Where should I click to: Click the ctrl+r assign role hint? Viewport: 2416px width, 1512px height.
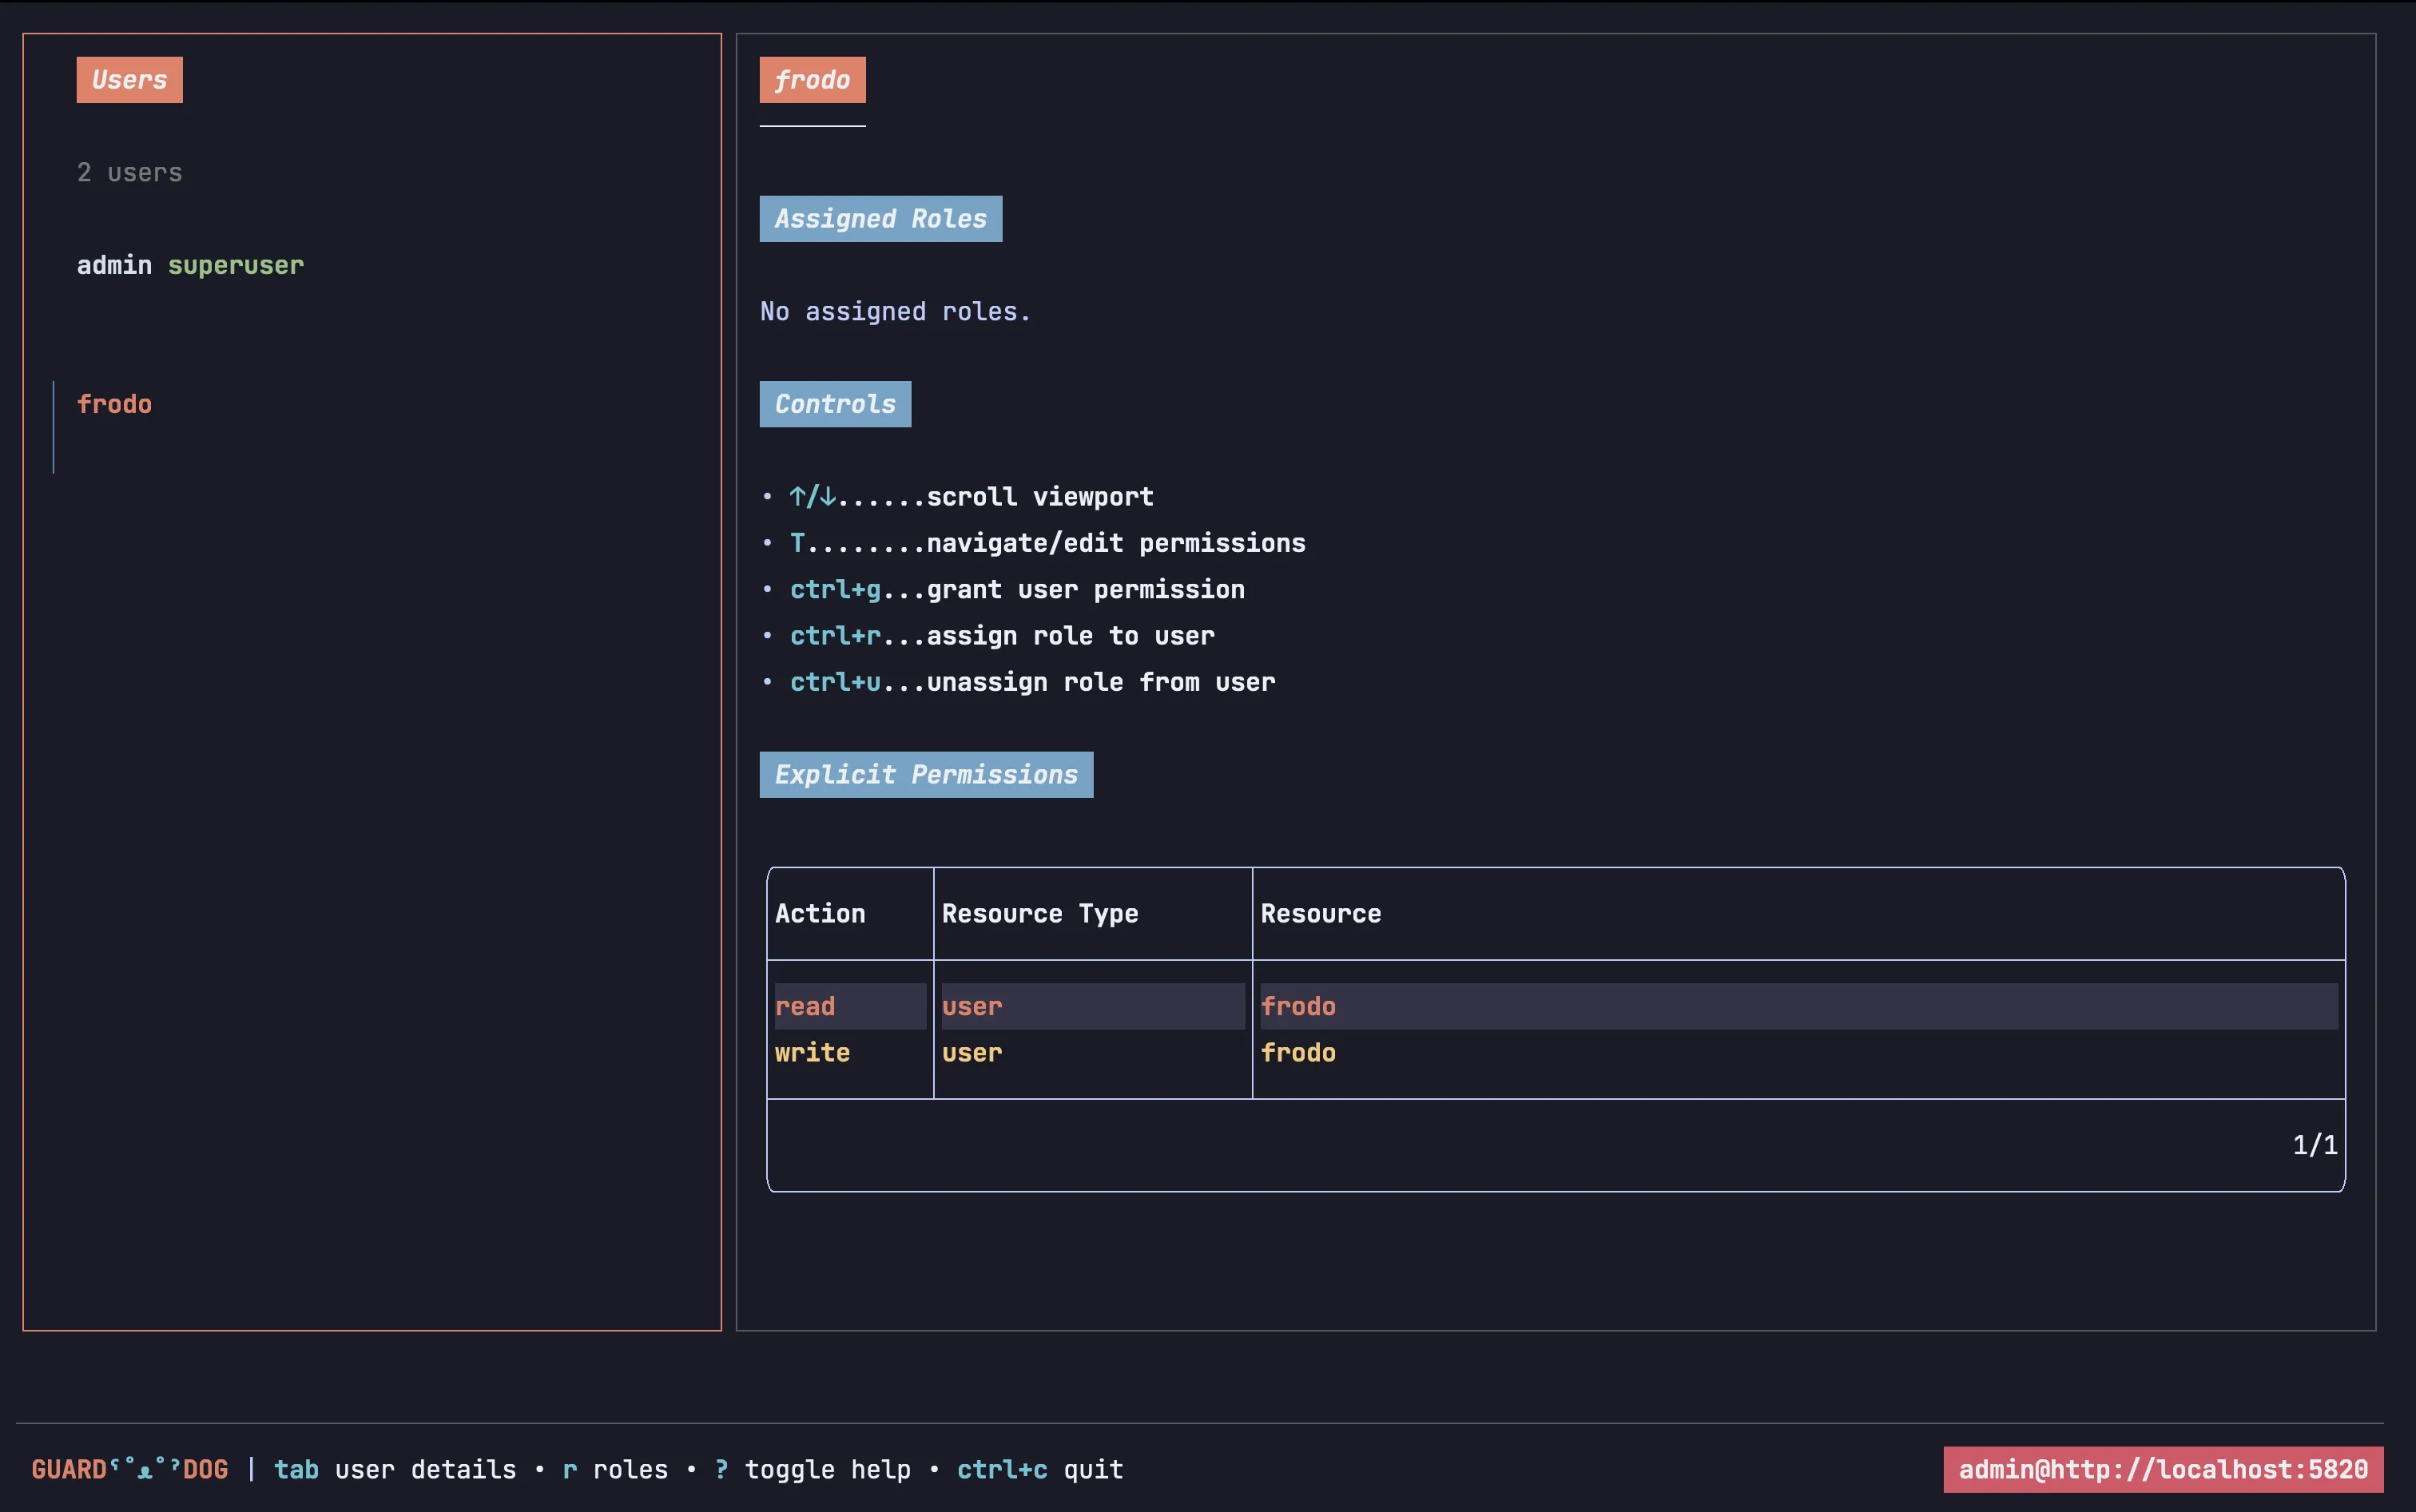tap(1001, 636)
